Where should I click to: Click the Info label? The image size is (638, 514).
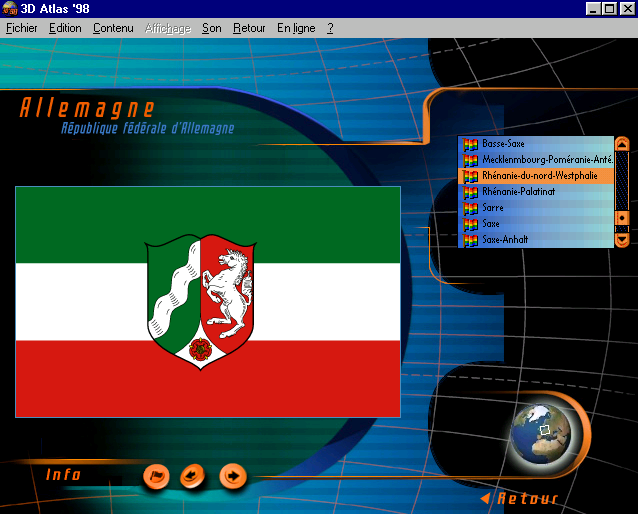coord(63,475)
